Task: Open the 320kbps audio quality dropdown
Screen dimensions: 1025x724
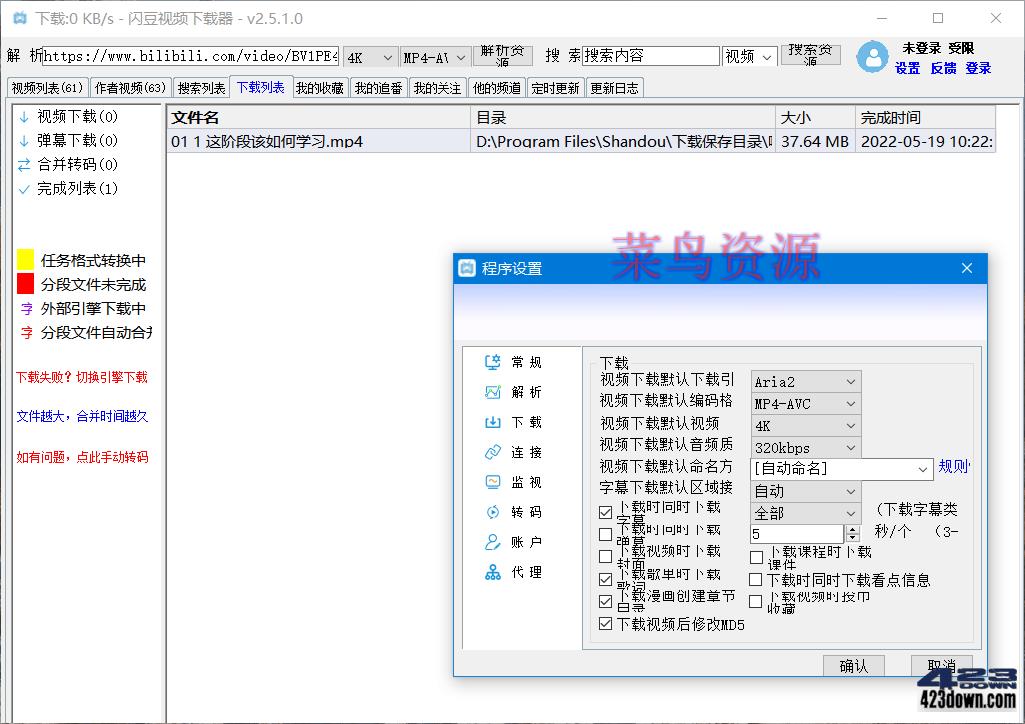Action: (853, 447)
